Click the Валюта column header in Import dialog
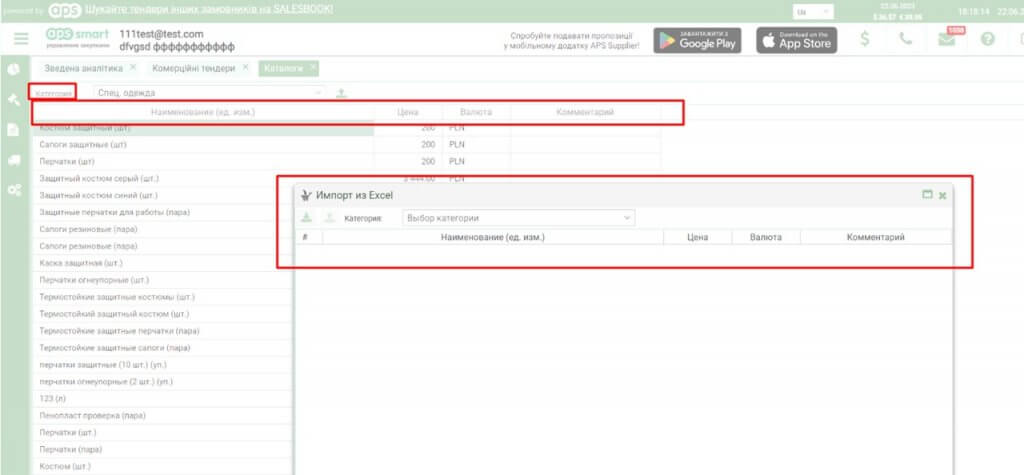The image size is (1024, 475). point(766,238)
